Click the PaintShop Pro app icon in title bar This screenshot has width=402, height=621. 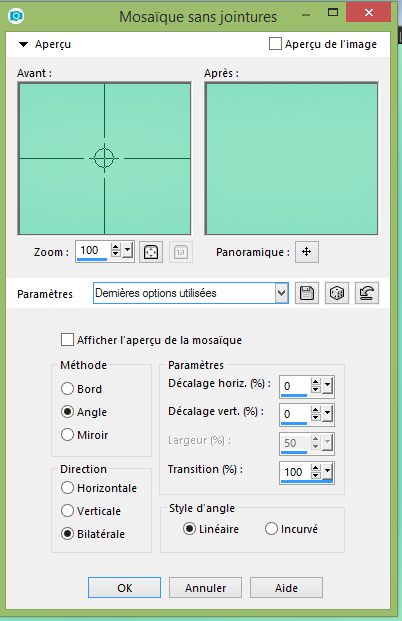coord(16,16)
